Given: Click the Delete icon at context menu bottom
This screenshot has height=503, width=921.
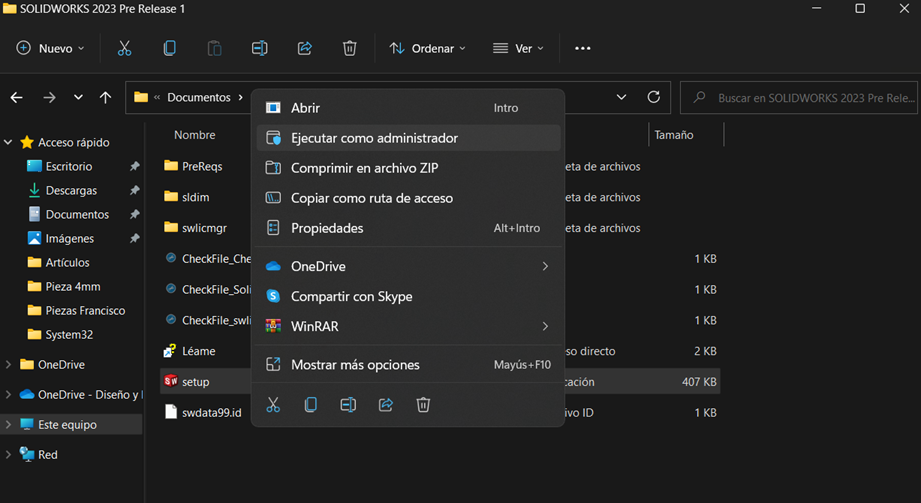Looking at the screenshot, I should click(x=423, y=404).
